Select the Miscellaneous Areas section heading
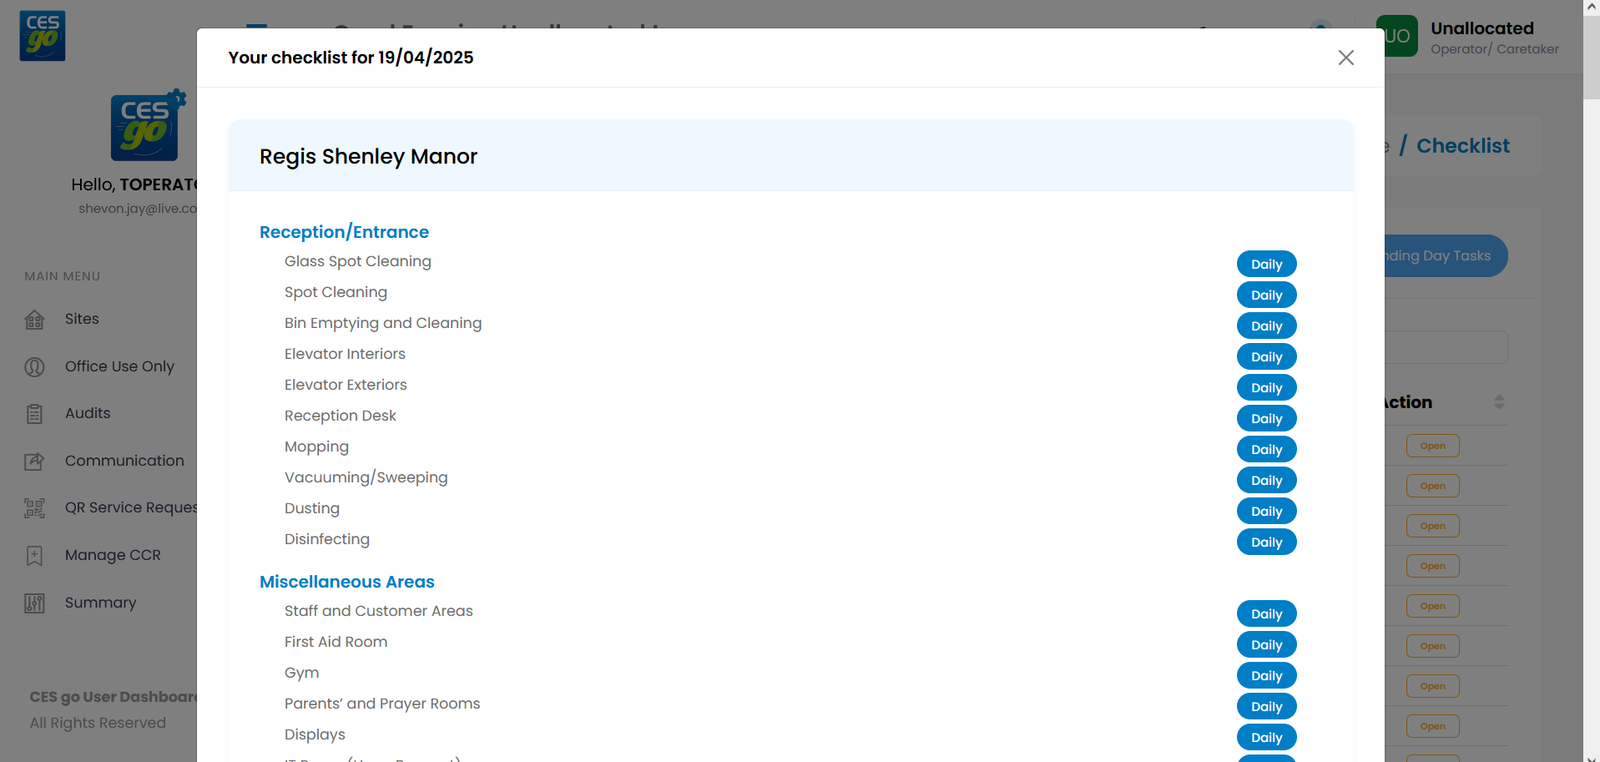1600x762 pixels. click(x=347, y=582)
